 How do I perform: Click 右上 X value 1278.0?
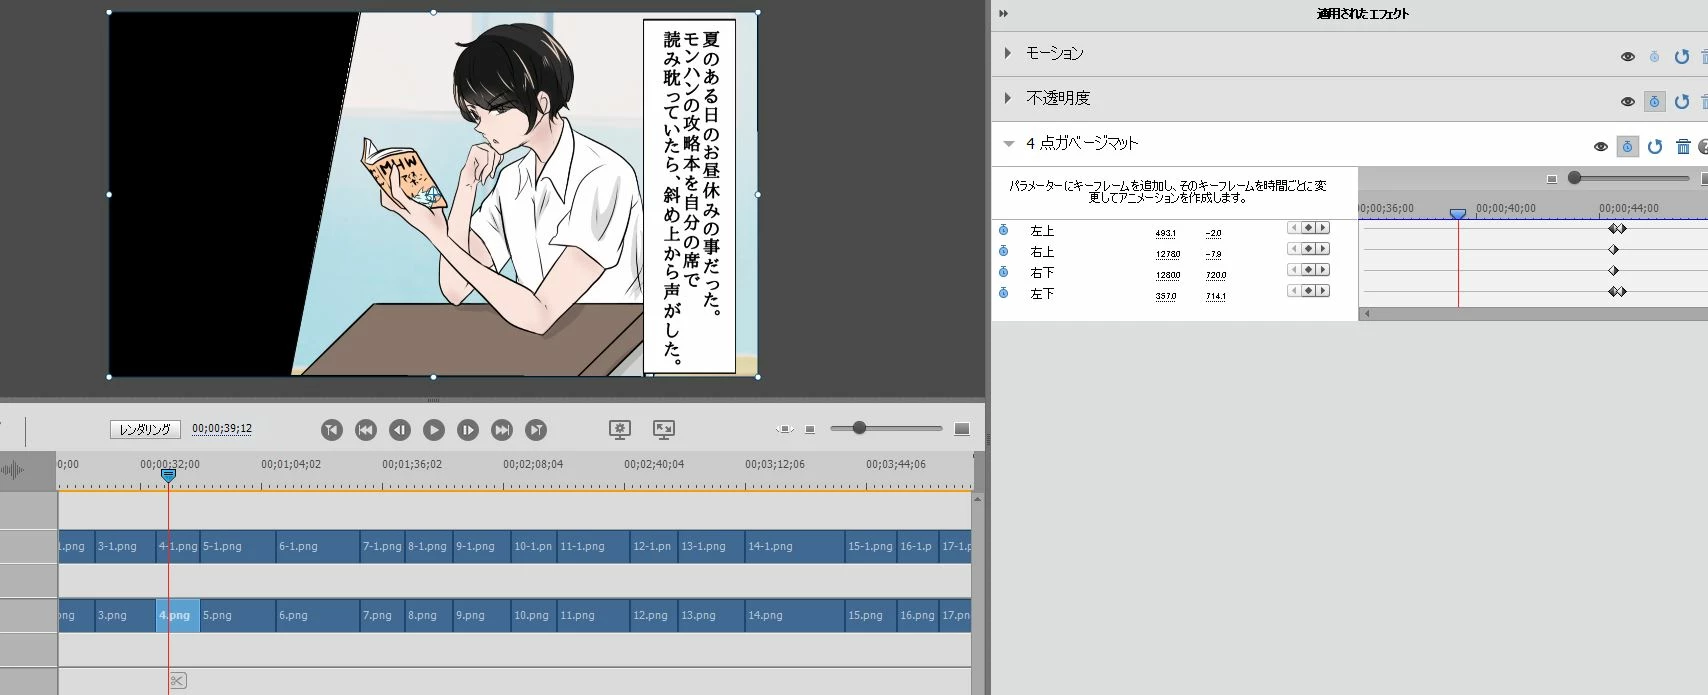coord(1168,254)
